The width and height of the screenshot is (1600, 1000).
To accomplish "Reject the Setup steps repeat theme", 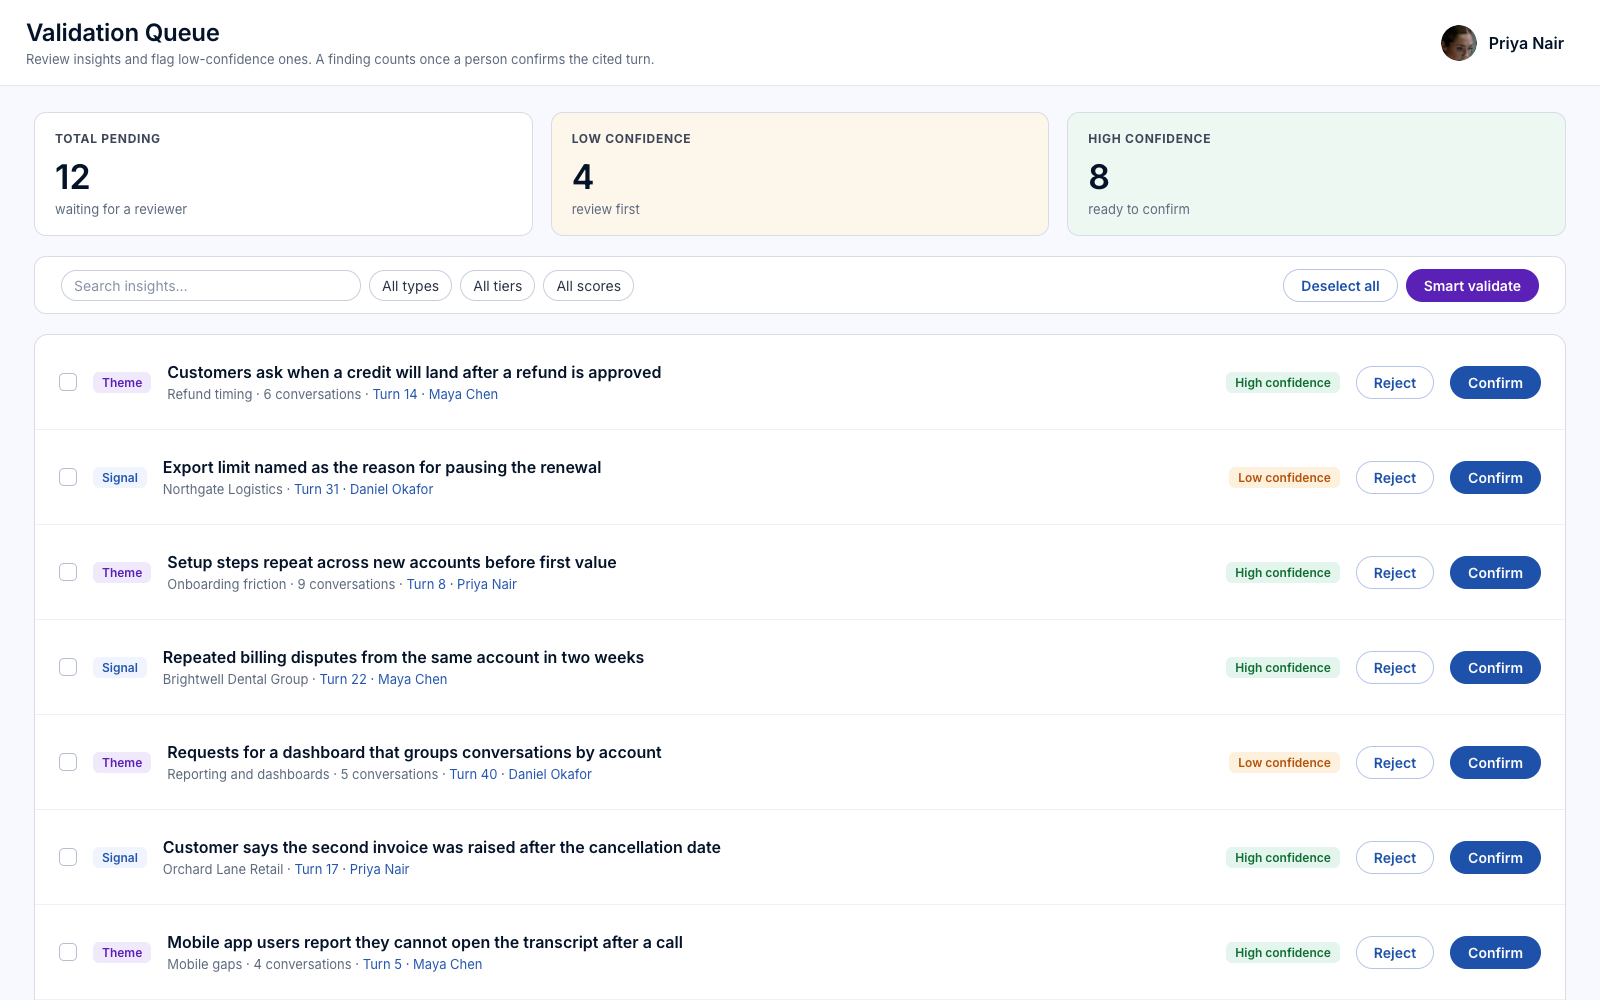I will tap(1394, 573).
